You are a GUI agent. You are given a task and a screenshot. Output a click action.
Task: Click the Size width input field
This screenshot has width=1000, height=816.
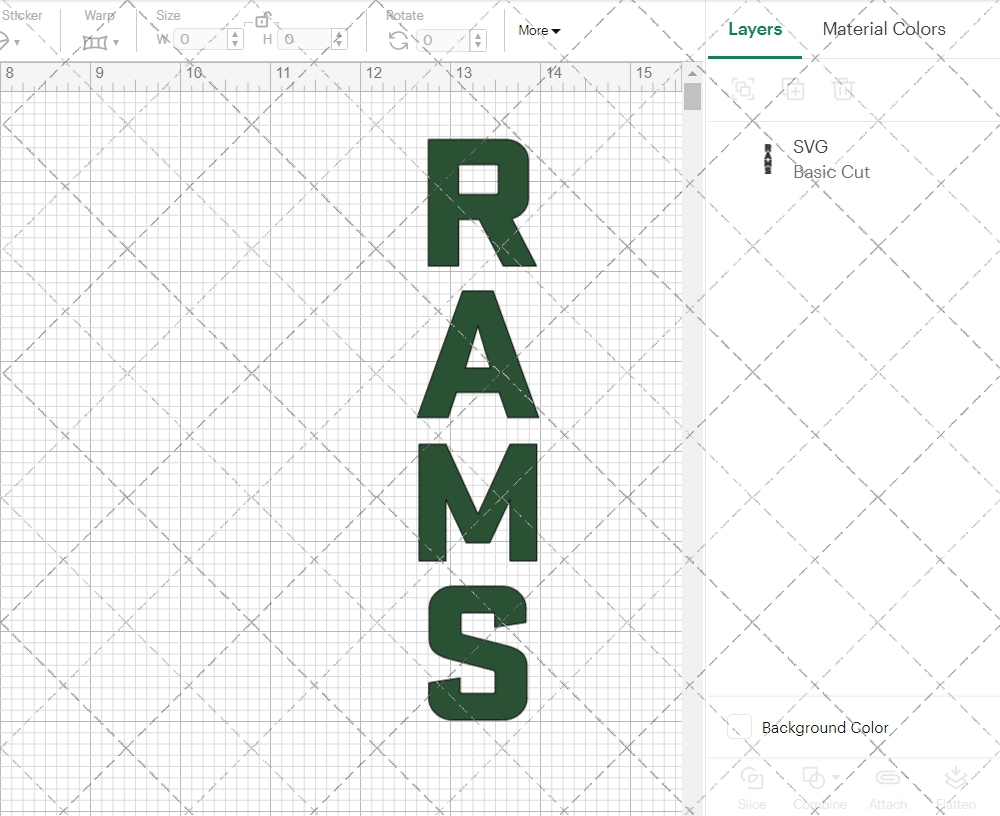click(201, 40)
